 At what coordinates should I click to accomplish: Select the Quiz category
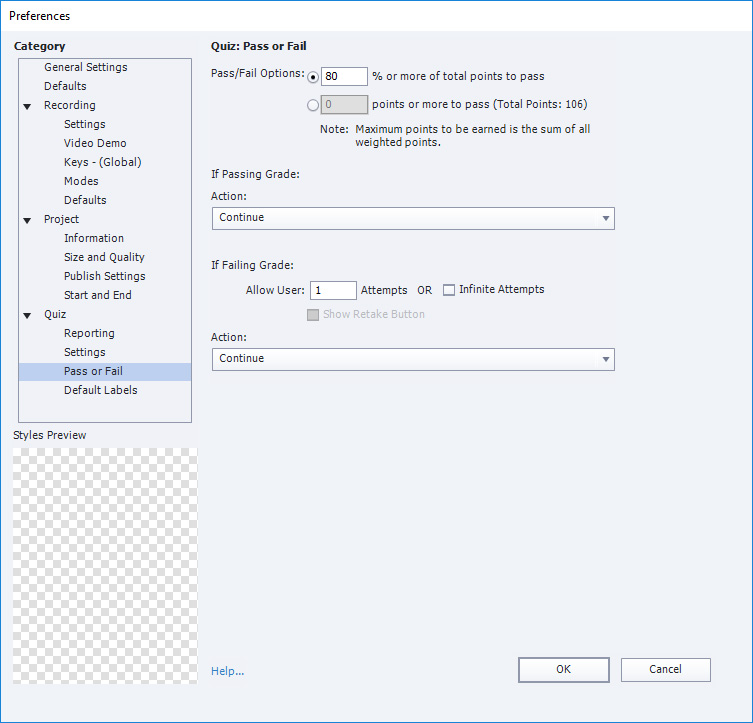(55, 314)
